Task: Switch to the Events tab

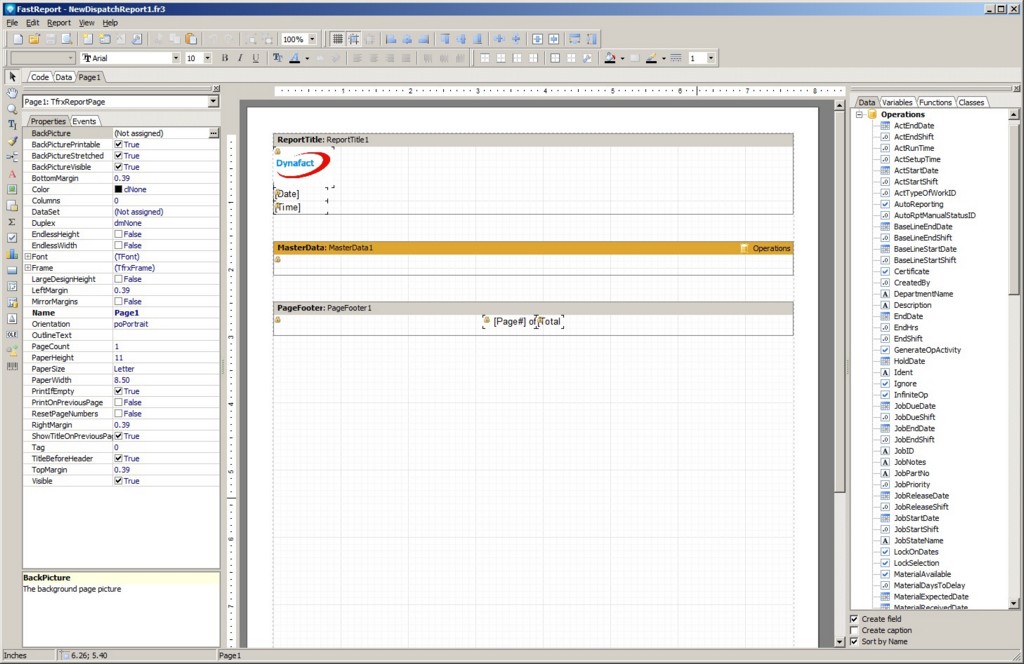Action: pos(84,121)
